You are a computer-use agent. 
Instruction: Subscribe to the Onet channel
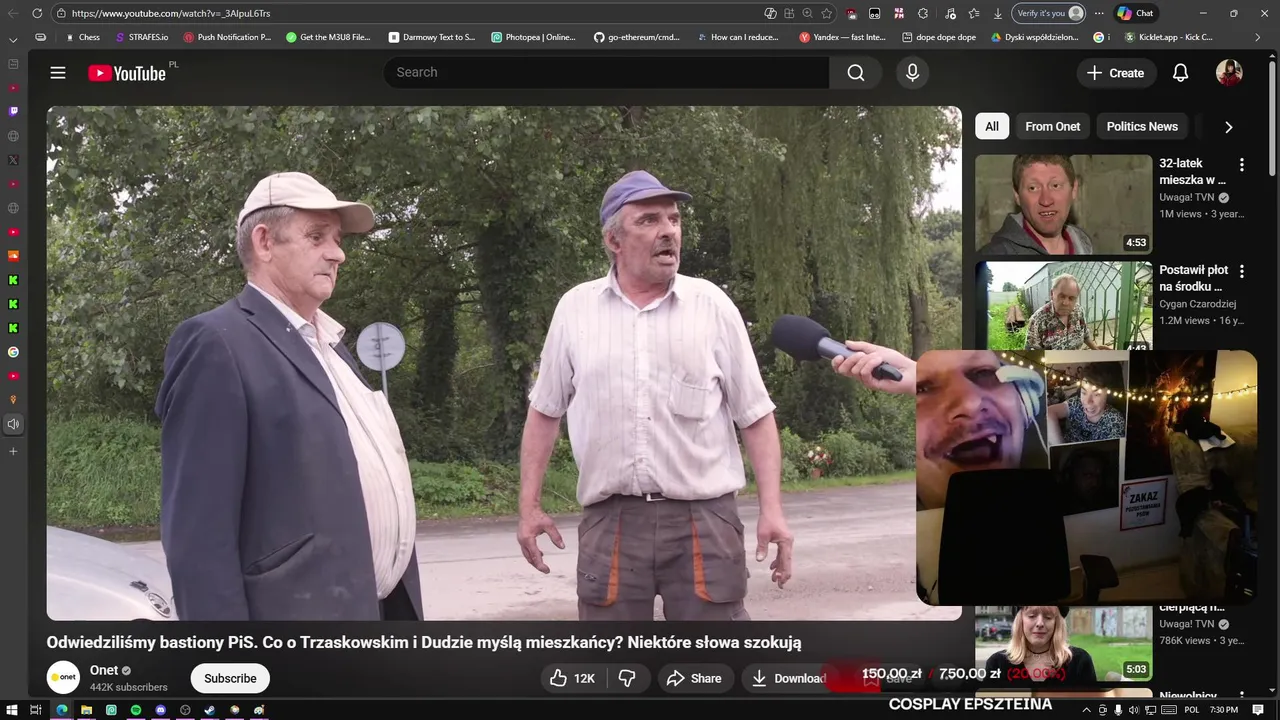click(230, 678)
